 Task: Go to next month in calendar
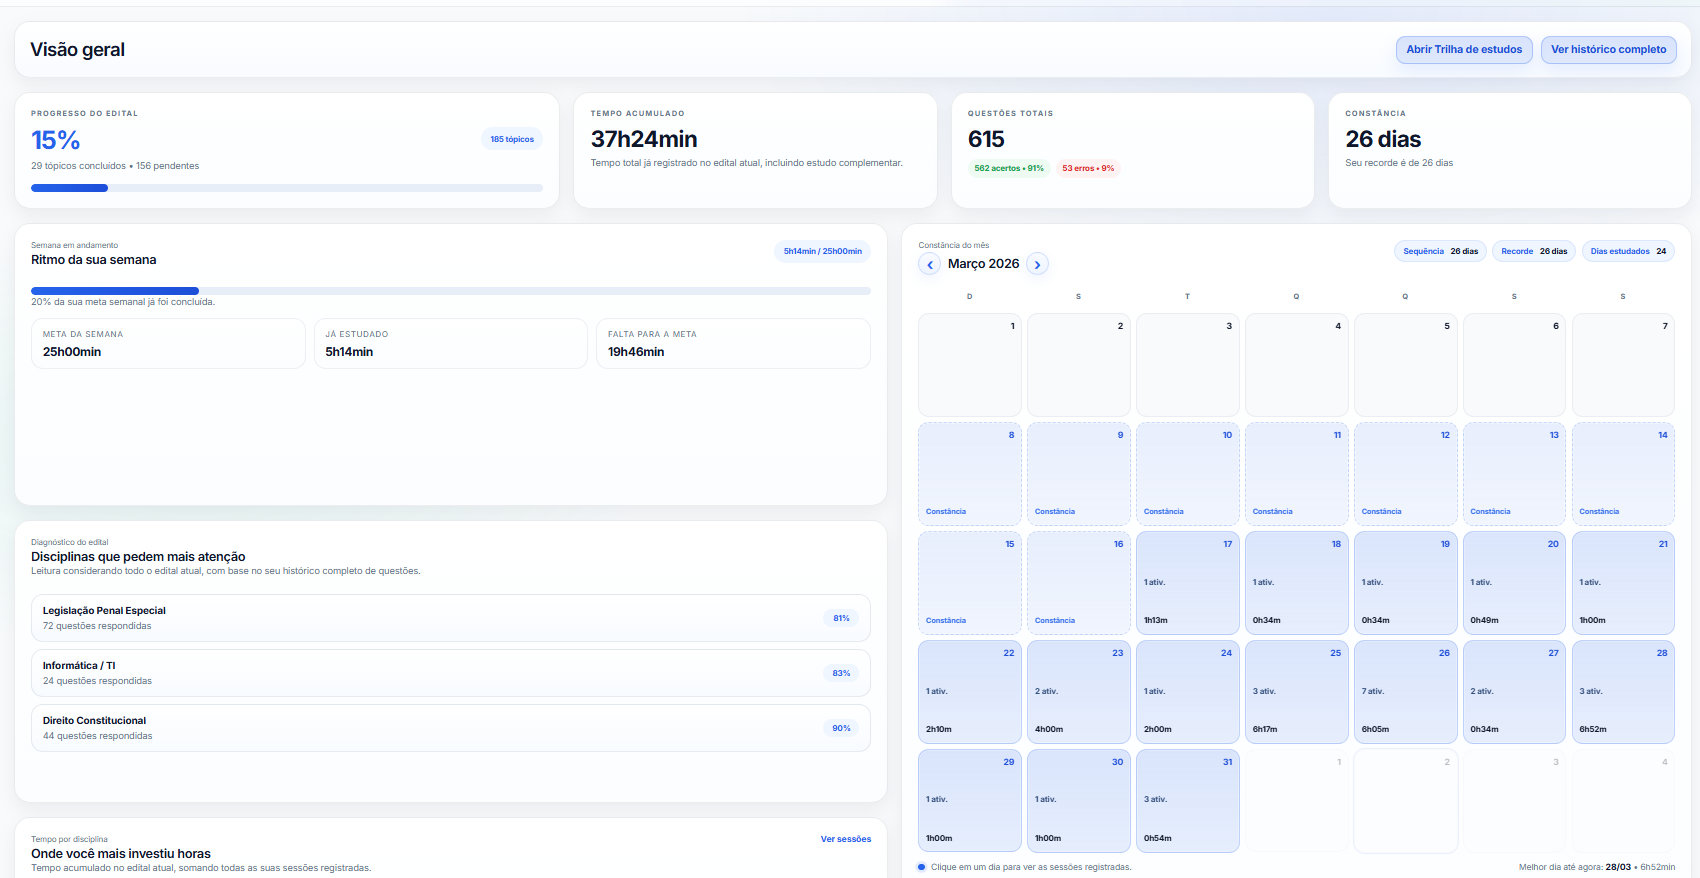click(x=1037, y=265)
